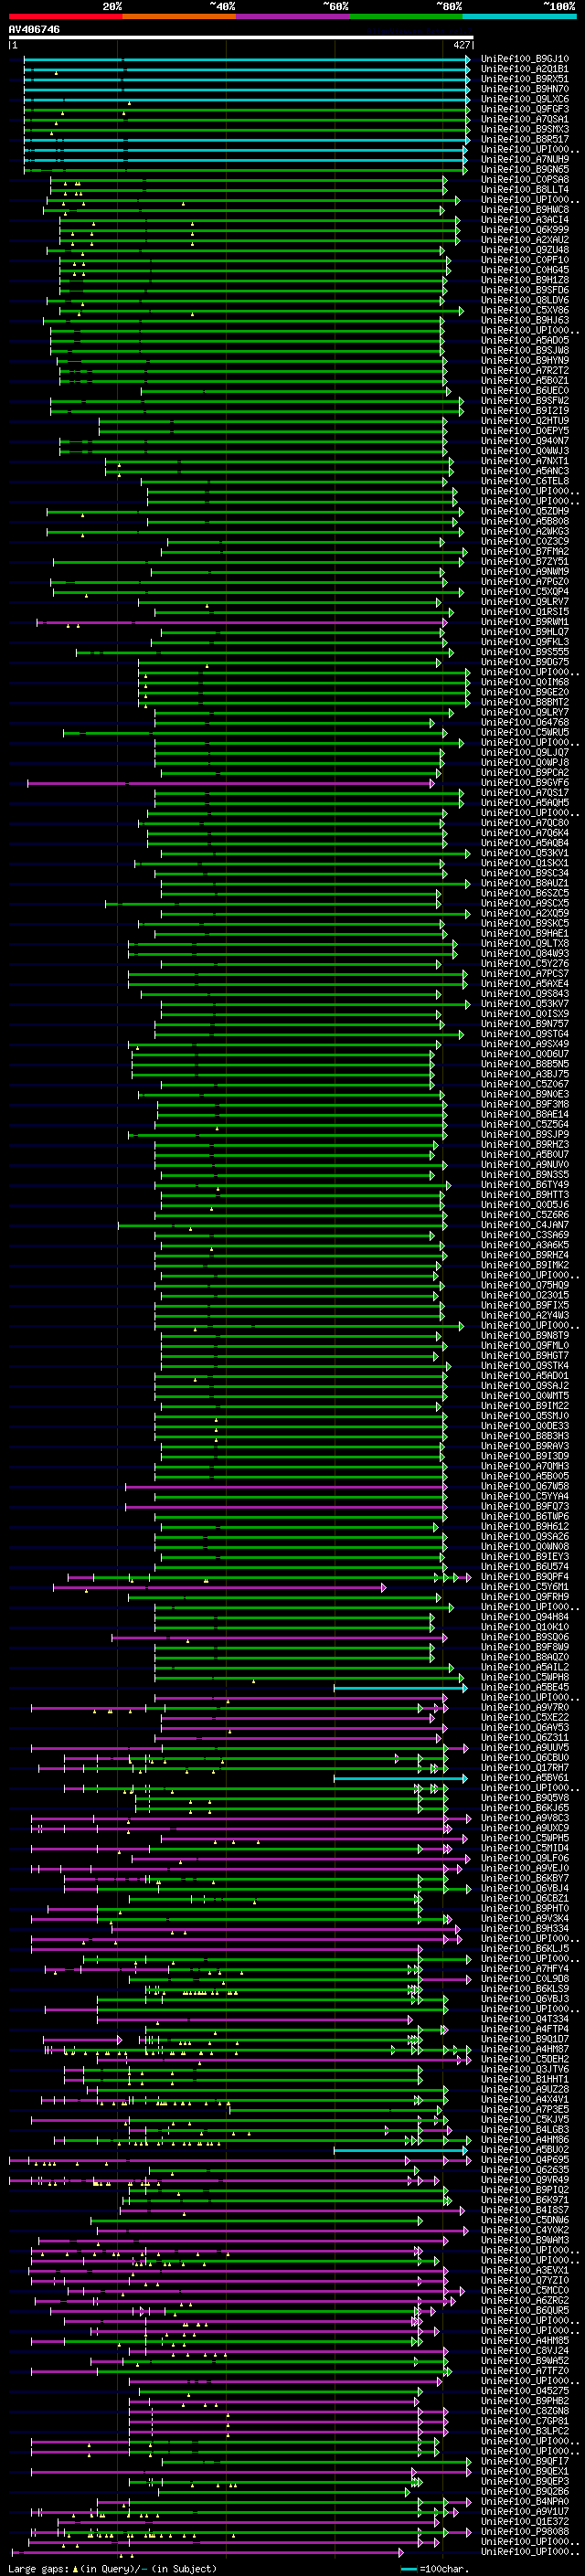The image size is (585, 2576).
Task: Open hit UniRef100_B9HN70
Action: pos(524,89)
